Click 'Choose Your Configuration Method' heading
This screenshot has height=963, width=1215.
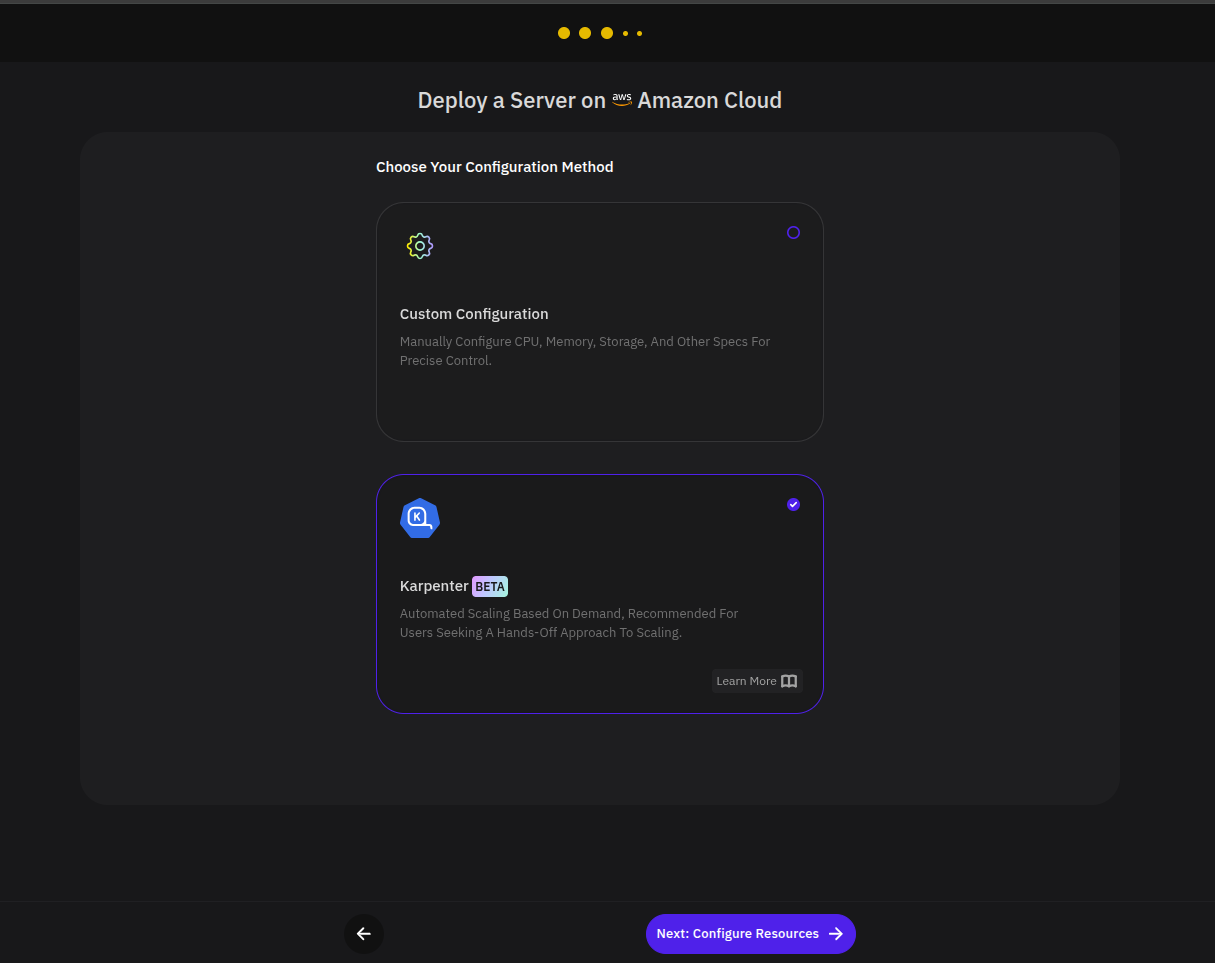click(x=495, y=167)
